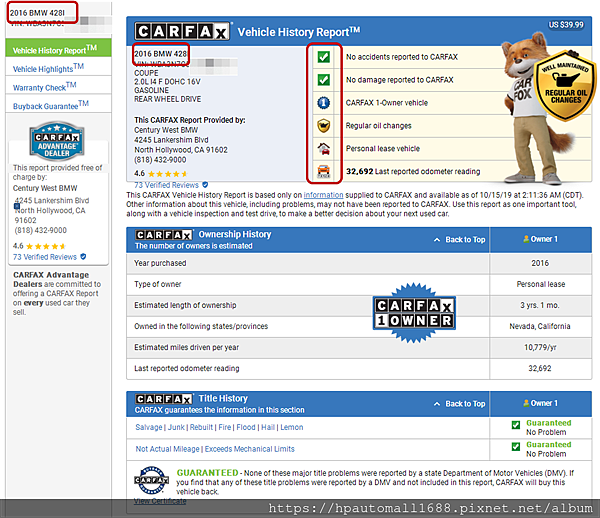
Task: Click the CARFAX logo in Title History header
Action: [x=163, y=399]
